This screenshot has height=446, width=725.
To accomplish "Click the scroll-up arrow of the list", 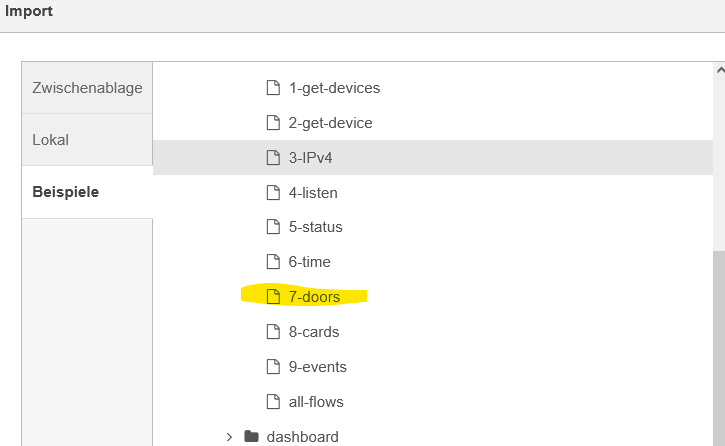I will (x=720, y=70).
